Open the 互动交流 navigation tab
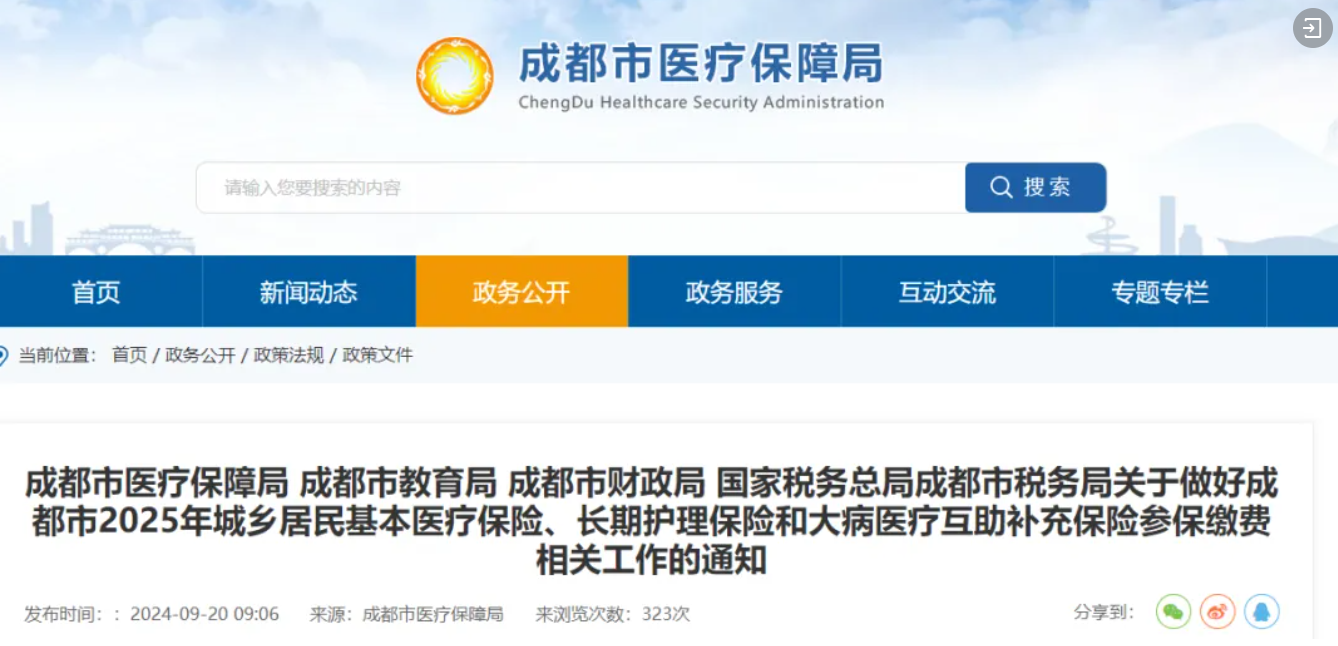Screen dimensions: 1338x646 [x=947, y=292]
